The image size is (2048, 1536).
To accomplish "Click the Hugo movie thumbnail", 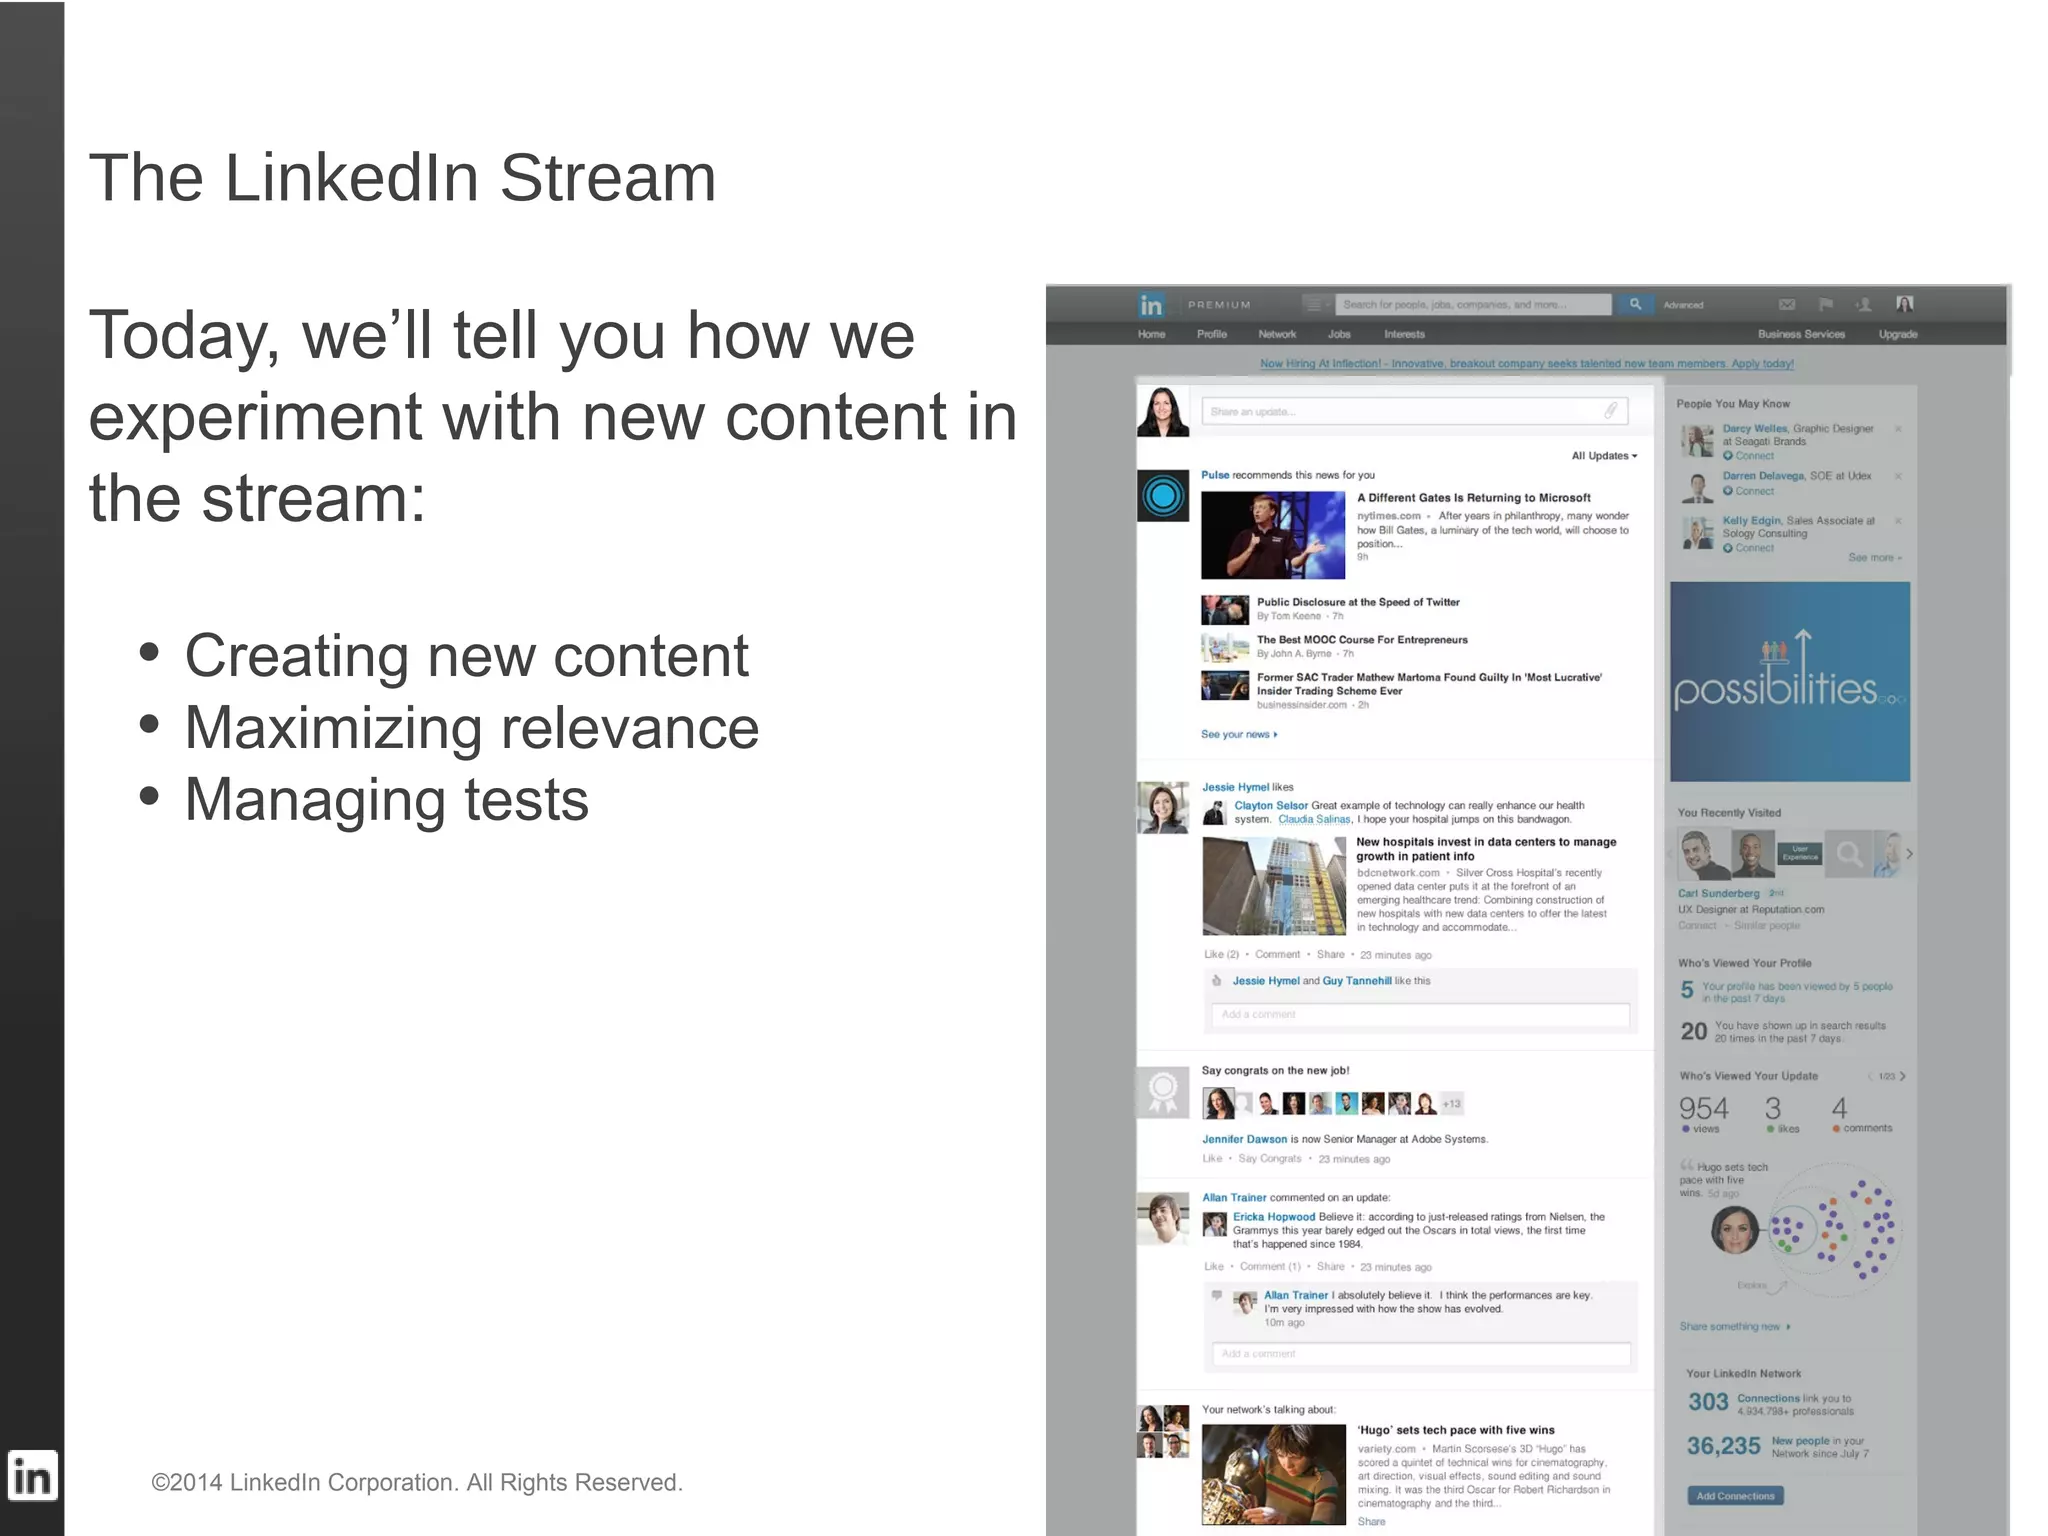I will tap(1273, 1475).
